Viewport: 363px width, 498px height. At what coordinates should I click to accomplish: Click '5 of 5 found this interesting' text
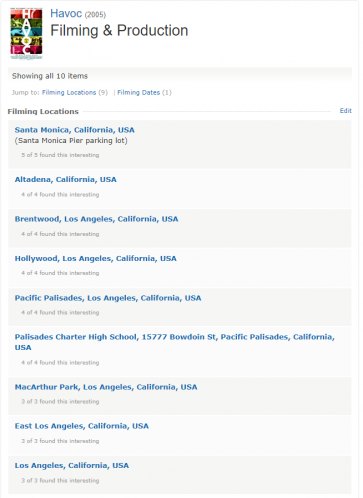60,155
